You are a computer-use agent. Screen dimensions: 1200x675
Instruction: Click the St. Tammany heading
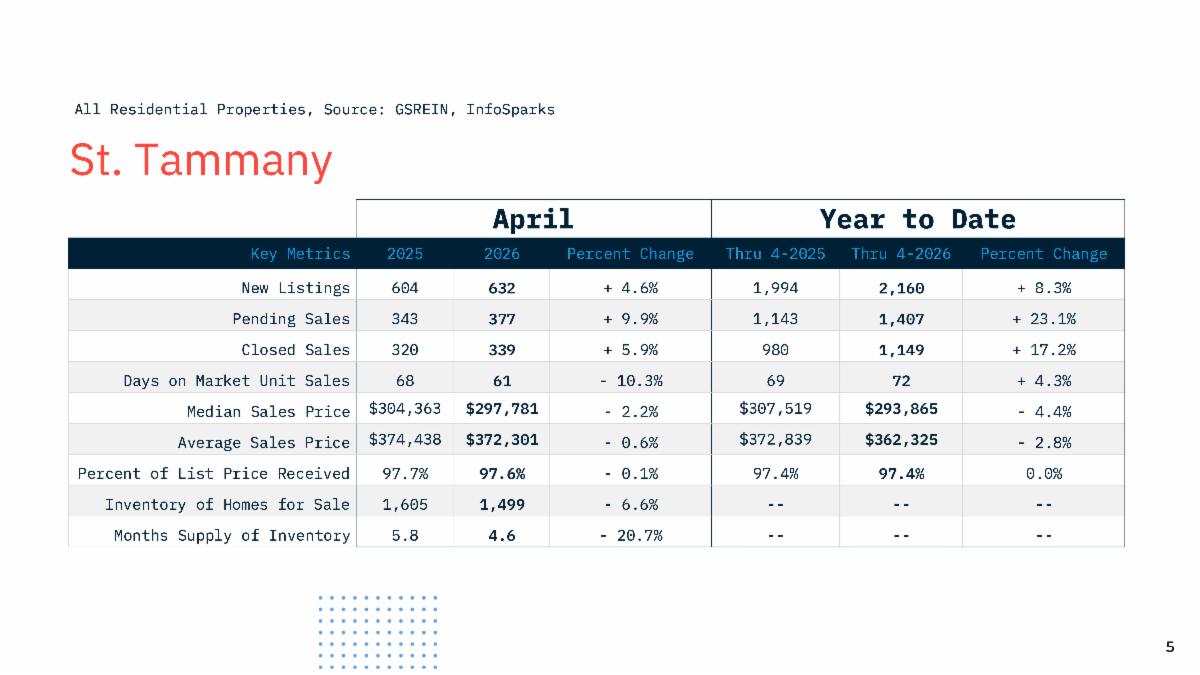[x=200, y=161]
